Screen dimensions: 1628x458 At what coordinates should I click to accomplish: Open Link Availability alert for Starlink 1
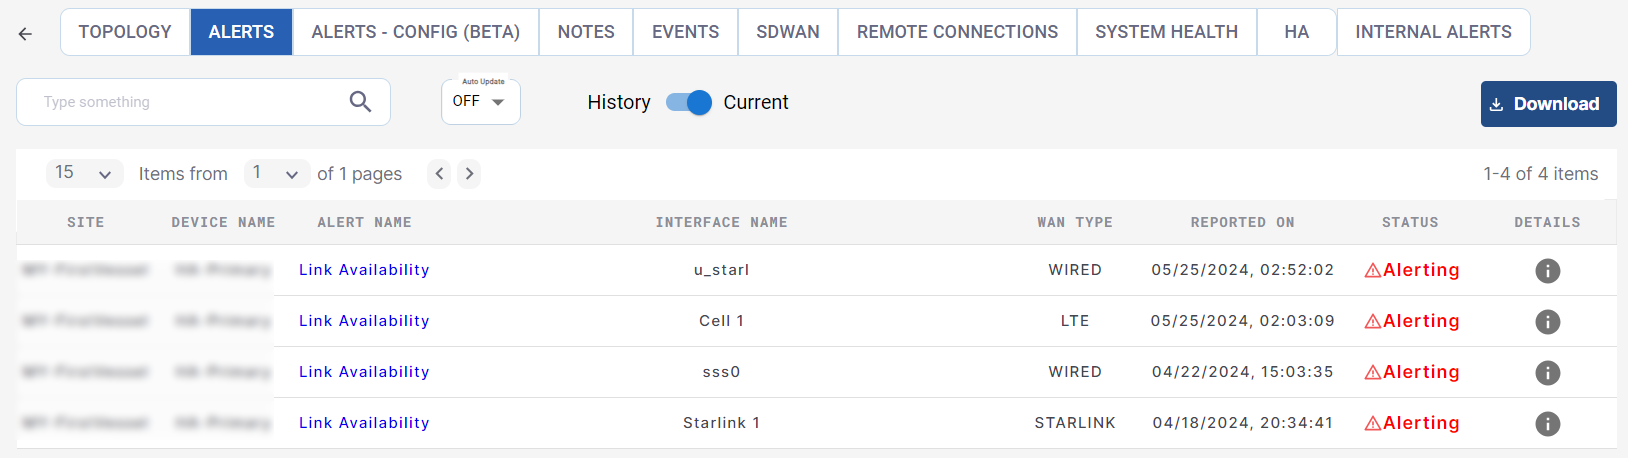[x=364, y=423]
